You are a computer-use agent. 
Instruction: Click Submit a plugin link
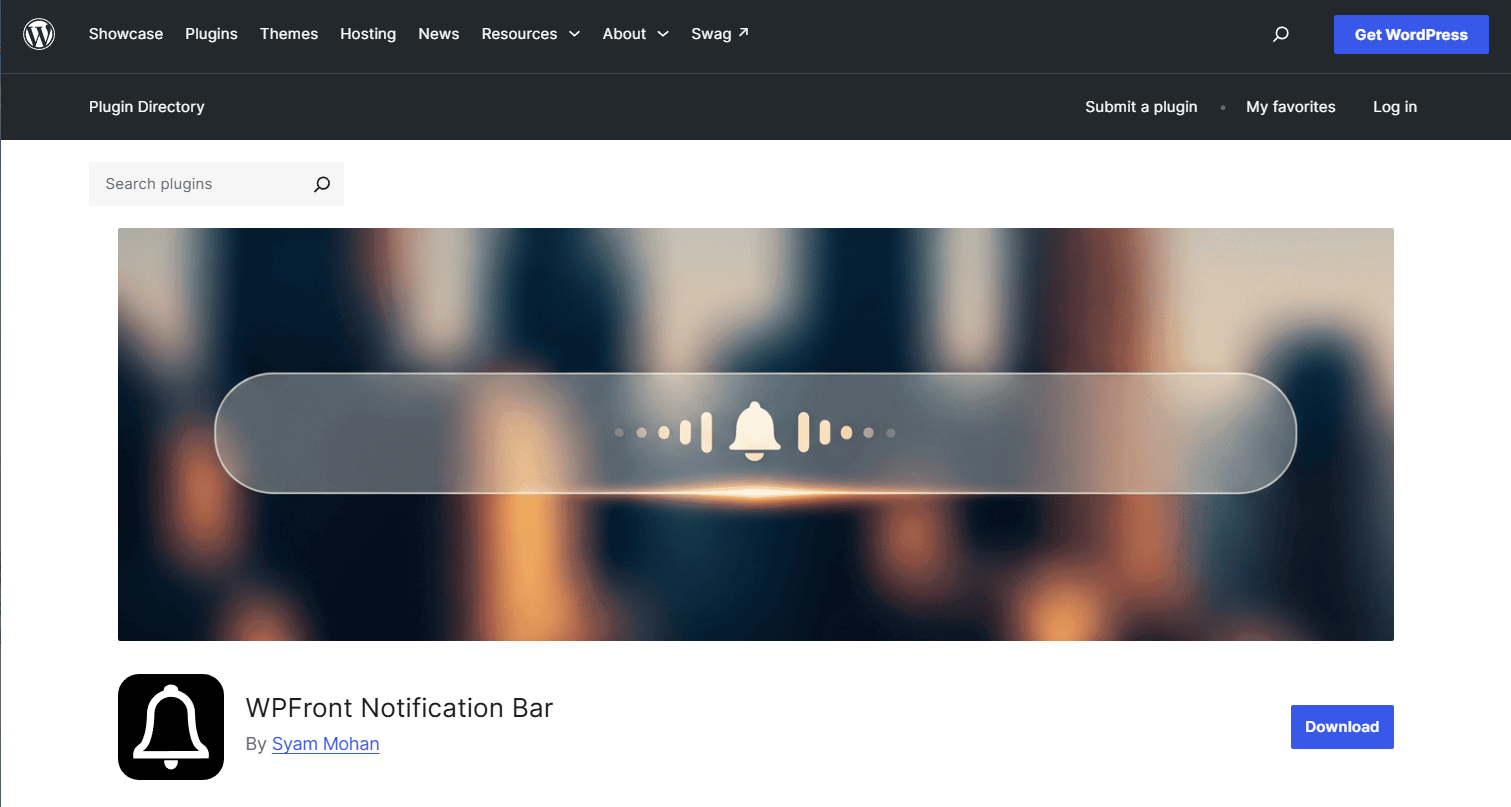(x=1141, y=107)
